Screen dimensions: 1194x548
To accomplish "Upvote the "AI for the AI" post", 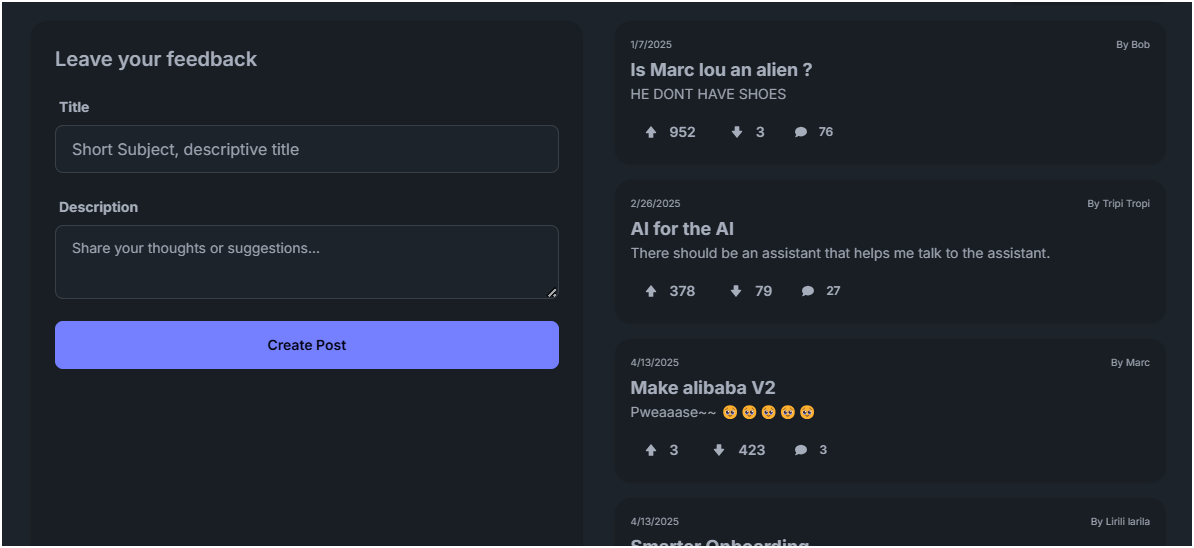I will (669, 291).
